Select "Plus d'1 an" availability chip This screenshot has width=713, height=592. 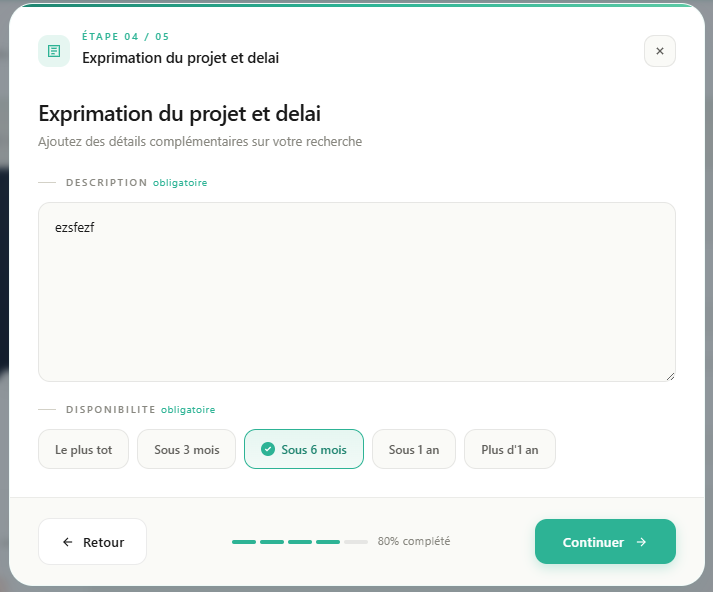click(510, 450)
